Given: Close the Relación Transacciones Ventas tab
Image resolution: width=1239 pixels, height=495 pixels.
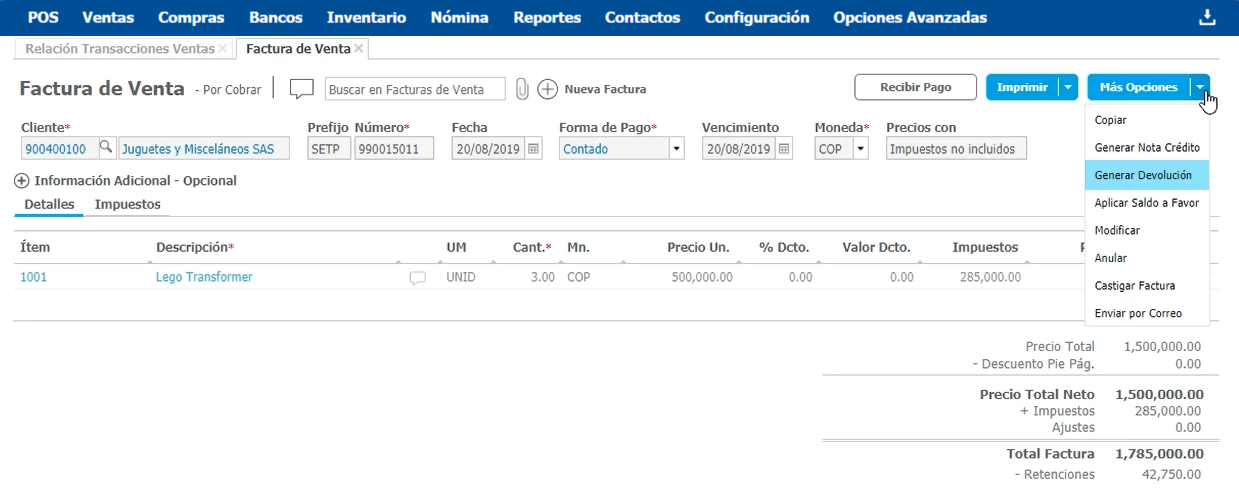Looking at the screenshot, I should pyautogui.click(x=222, y=48).
